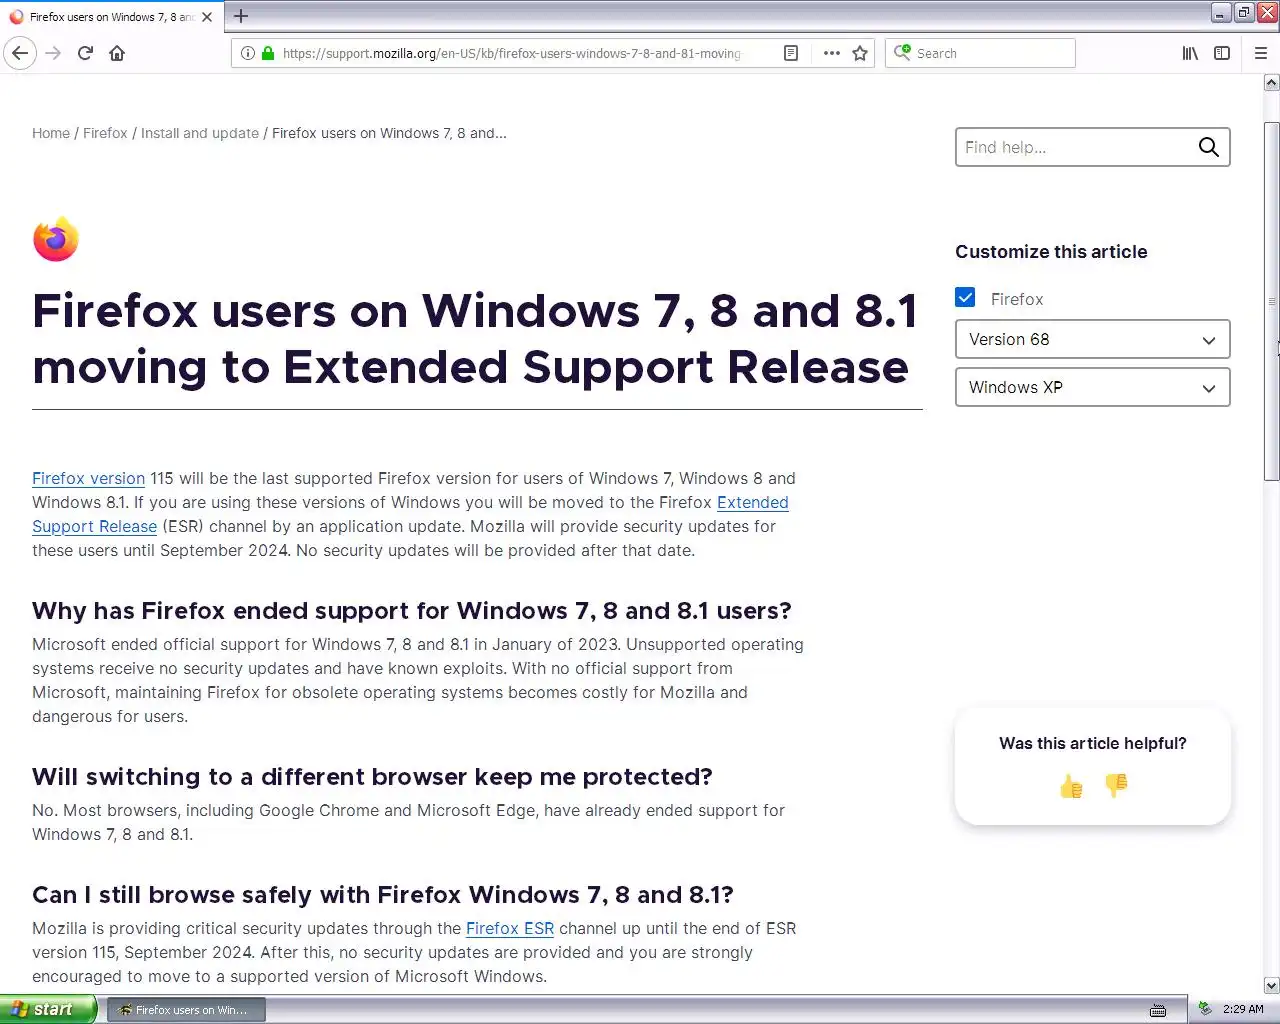
Task: Open the Windows start menu
Action: click(48, 1009)
